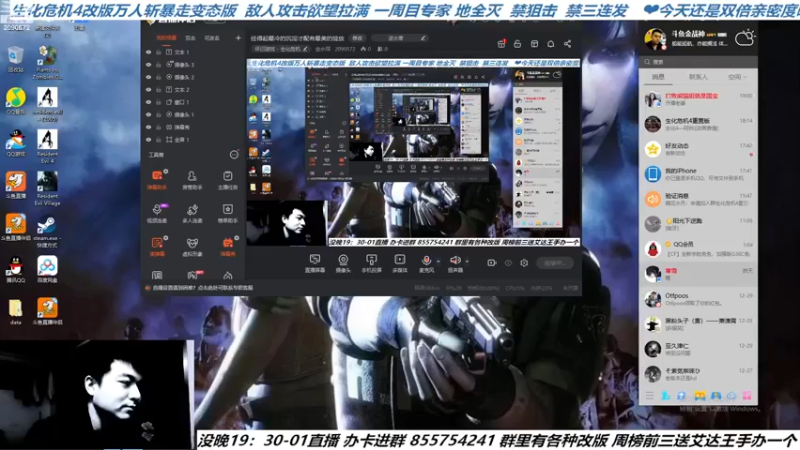
Task: Open 视频连麦 tool
Action: [x=157, y=213]
